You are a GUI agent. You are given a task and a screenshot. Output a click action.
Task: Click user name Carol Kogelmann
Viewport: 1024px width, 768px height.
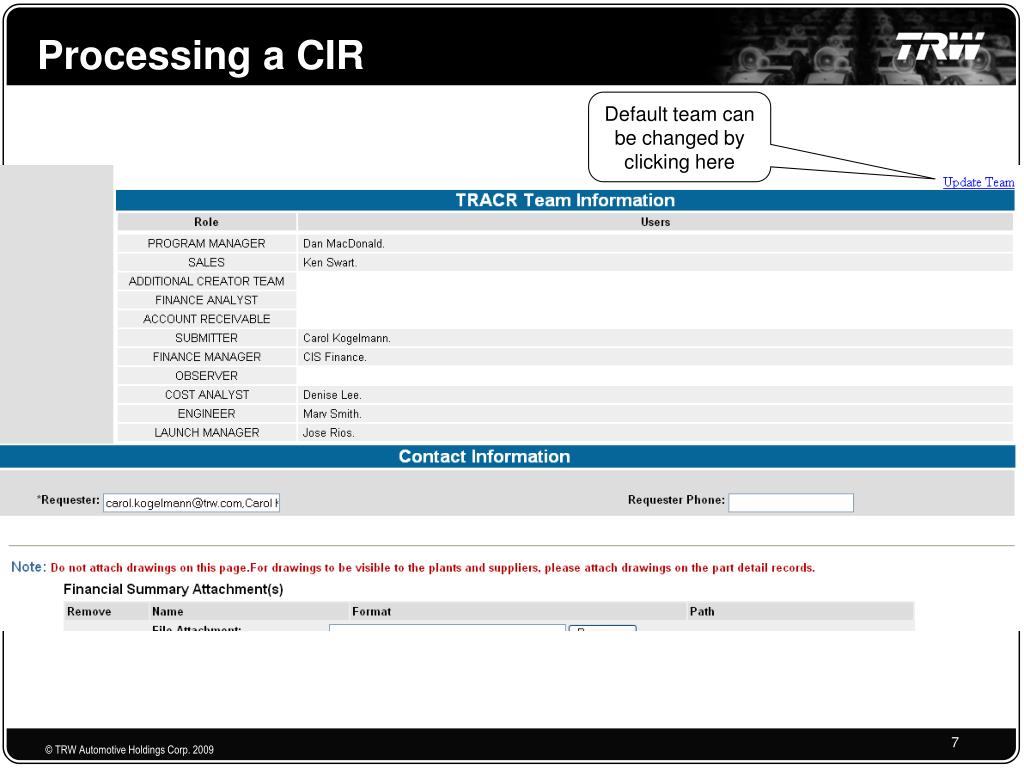coord(347,338)
